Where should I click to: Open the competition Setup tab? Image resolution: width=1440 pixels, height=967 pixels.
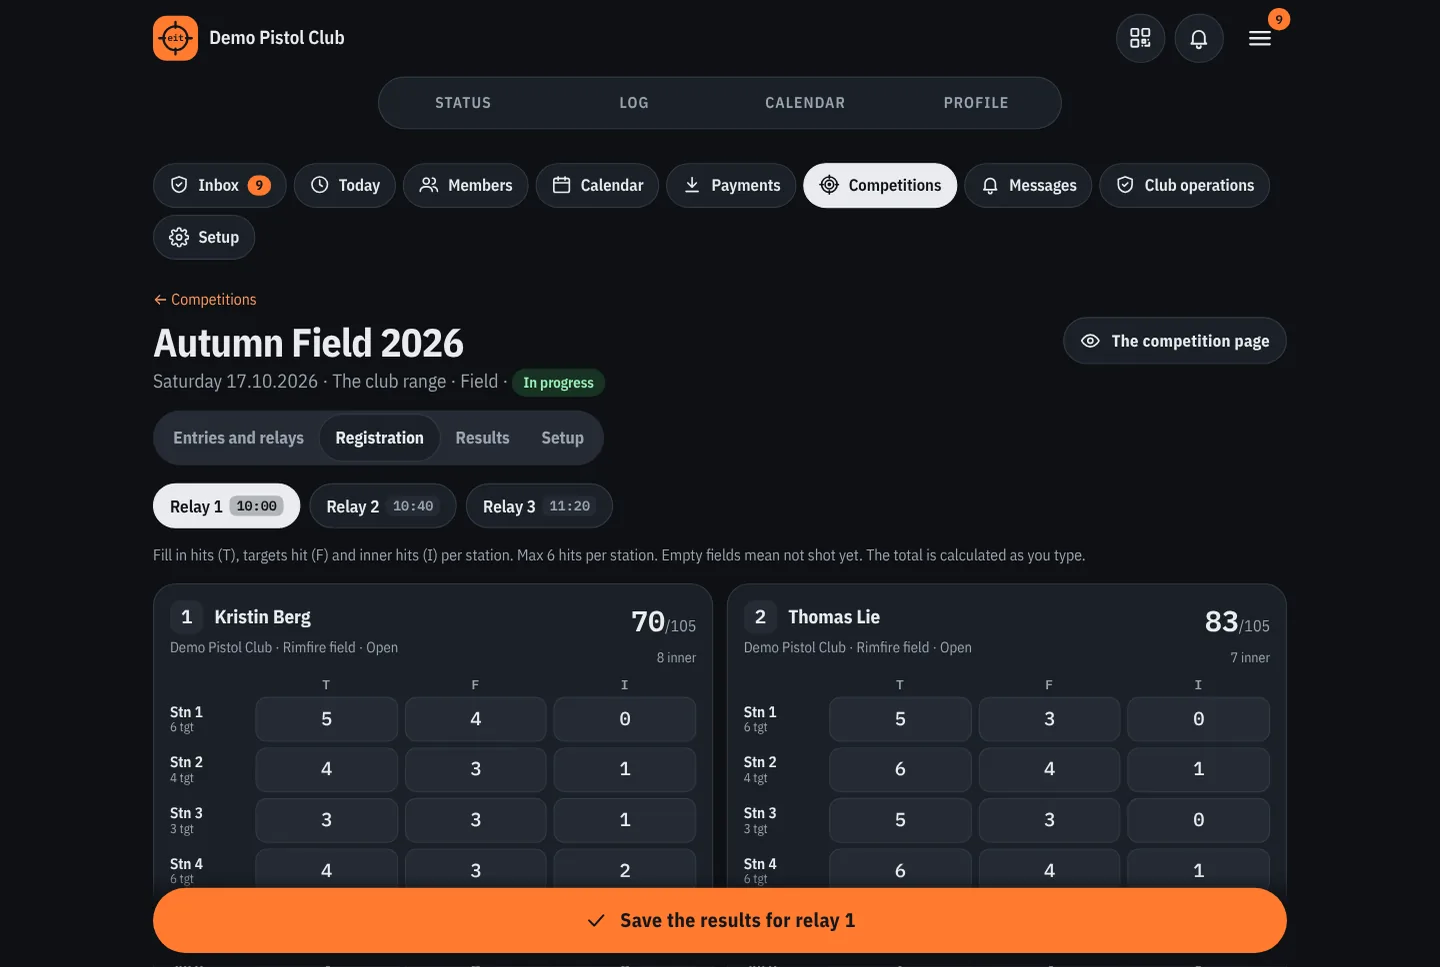click(562, 438)
